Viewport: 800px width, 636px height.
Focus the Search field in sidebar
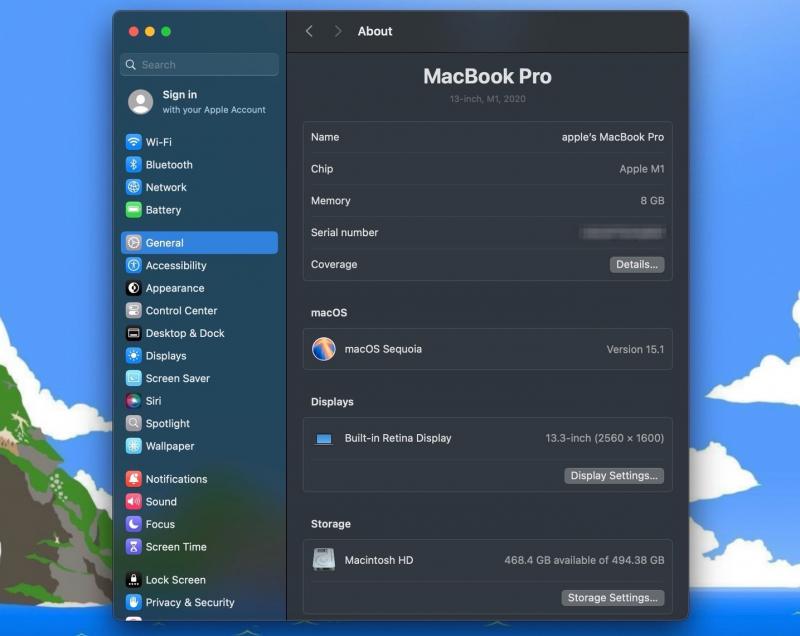(199, 65)
